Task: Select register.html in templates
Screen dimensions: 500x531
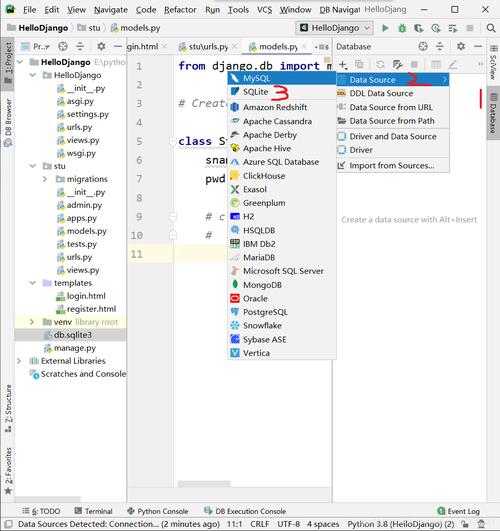Action: [91, 309]
